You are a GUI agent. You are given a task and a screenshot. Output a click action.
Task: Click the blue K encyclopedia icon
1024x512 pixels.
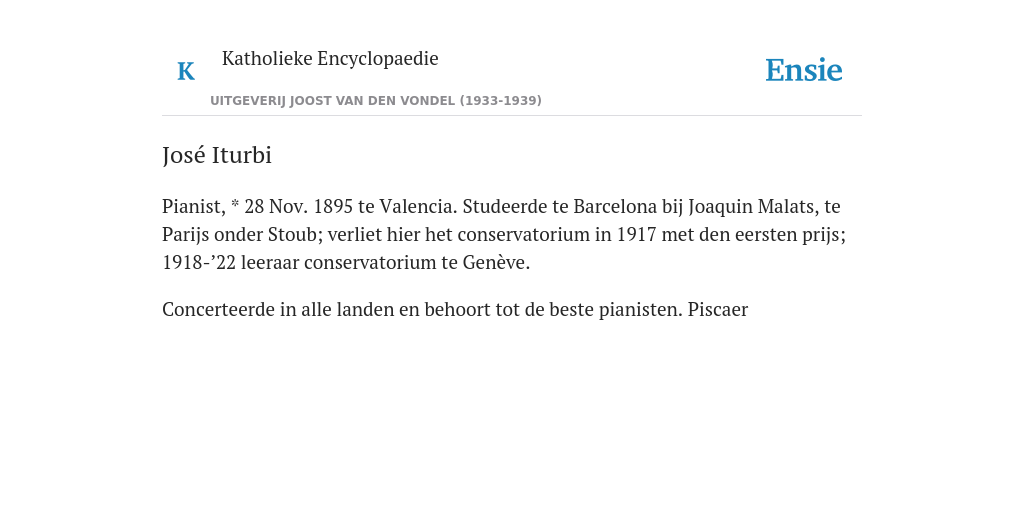point(186,71)
